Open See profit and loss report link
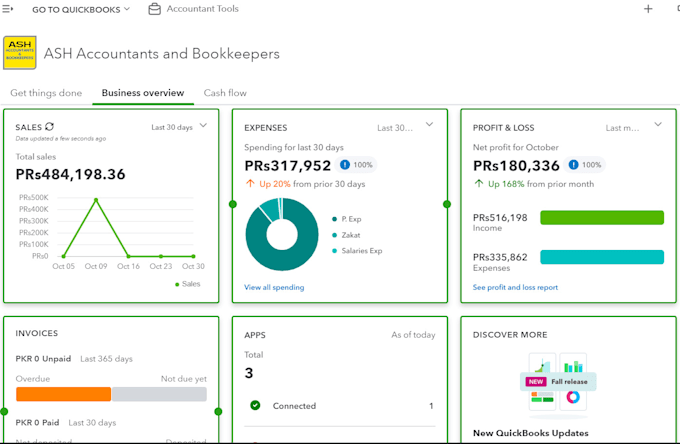The width and height of the screenshot is (680, 444). coord(515,287)
